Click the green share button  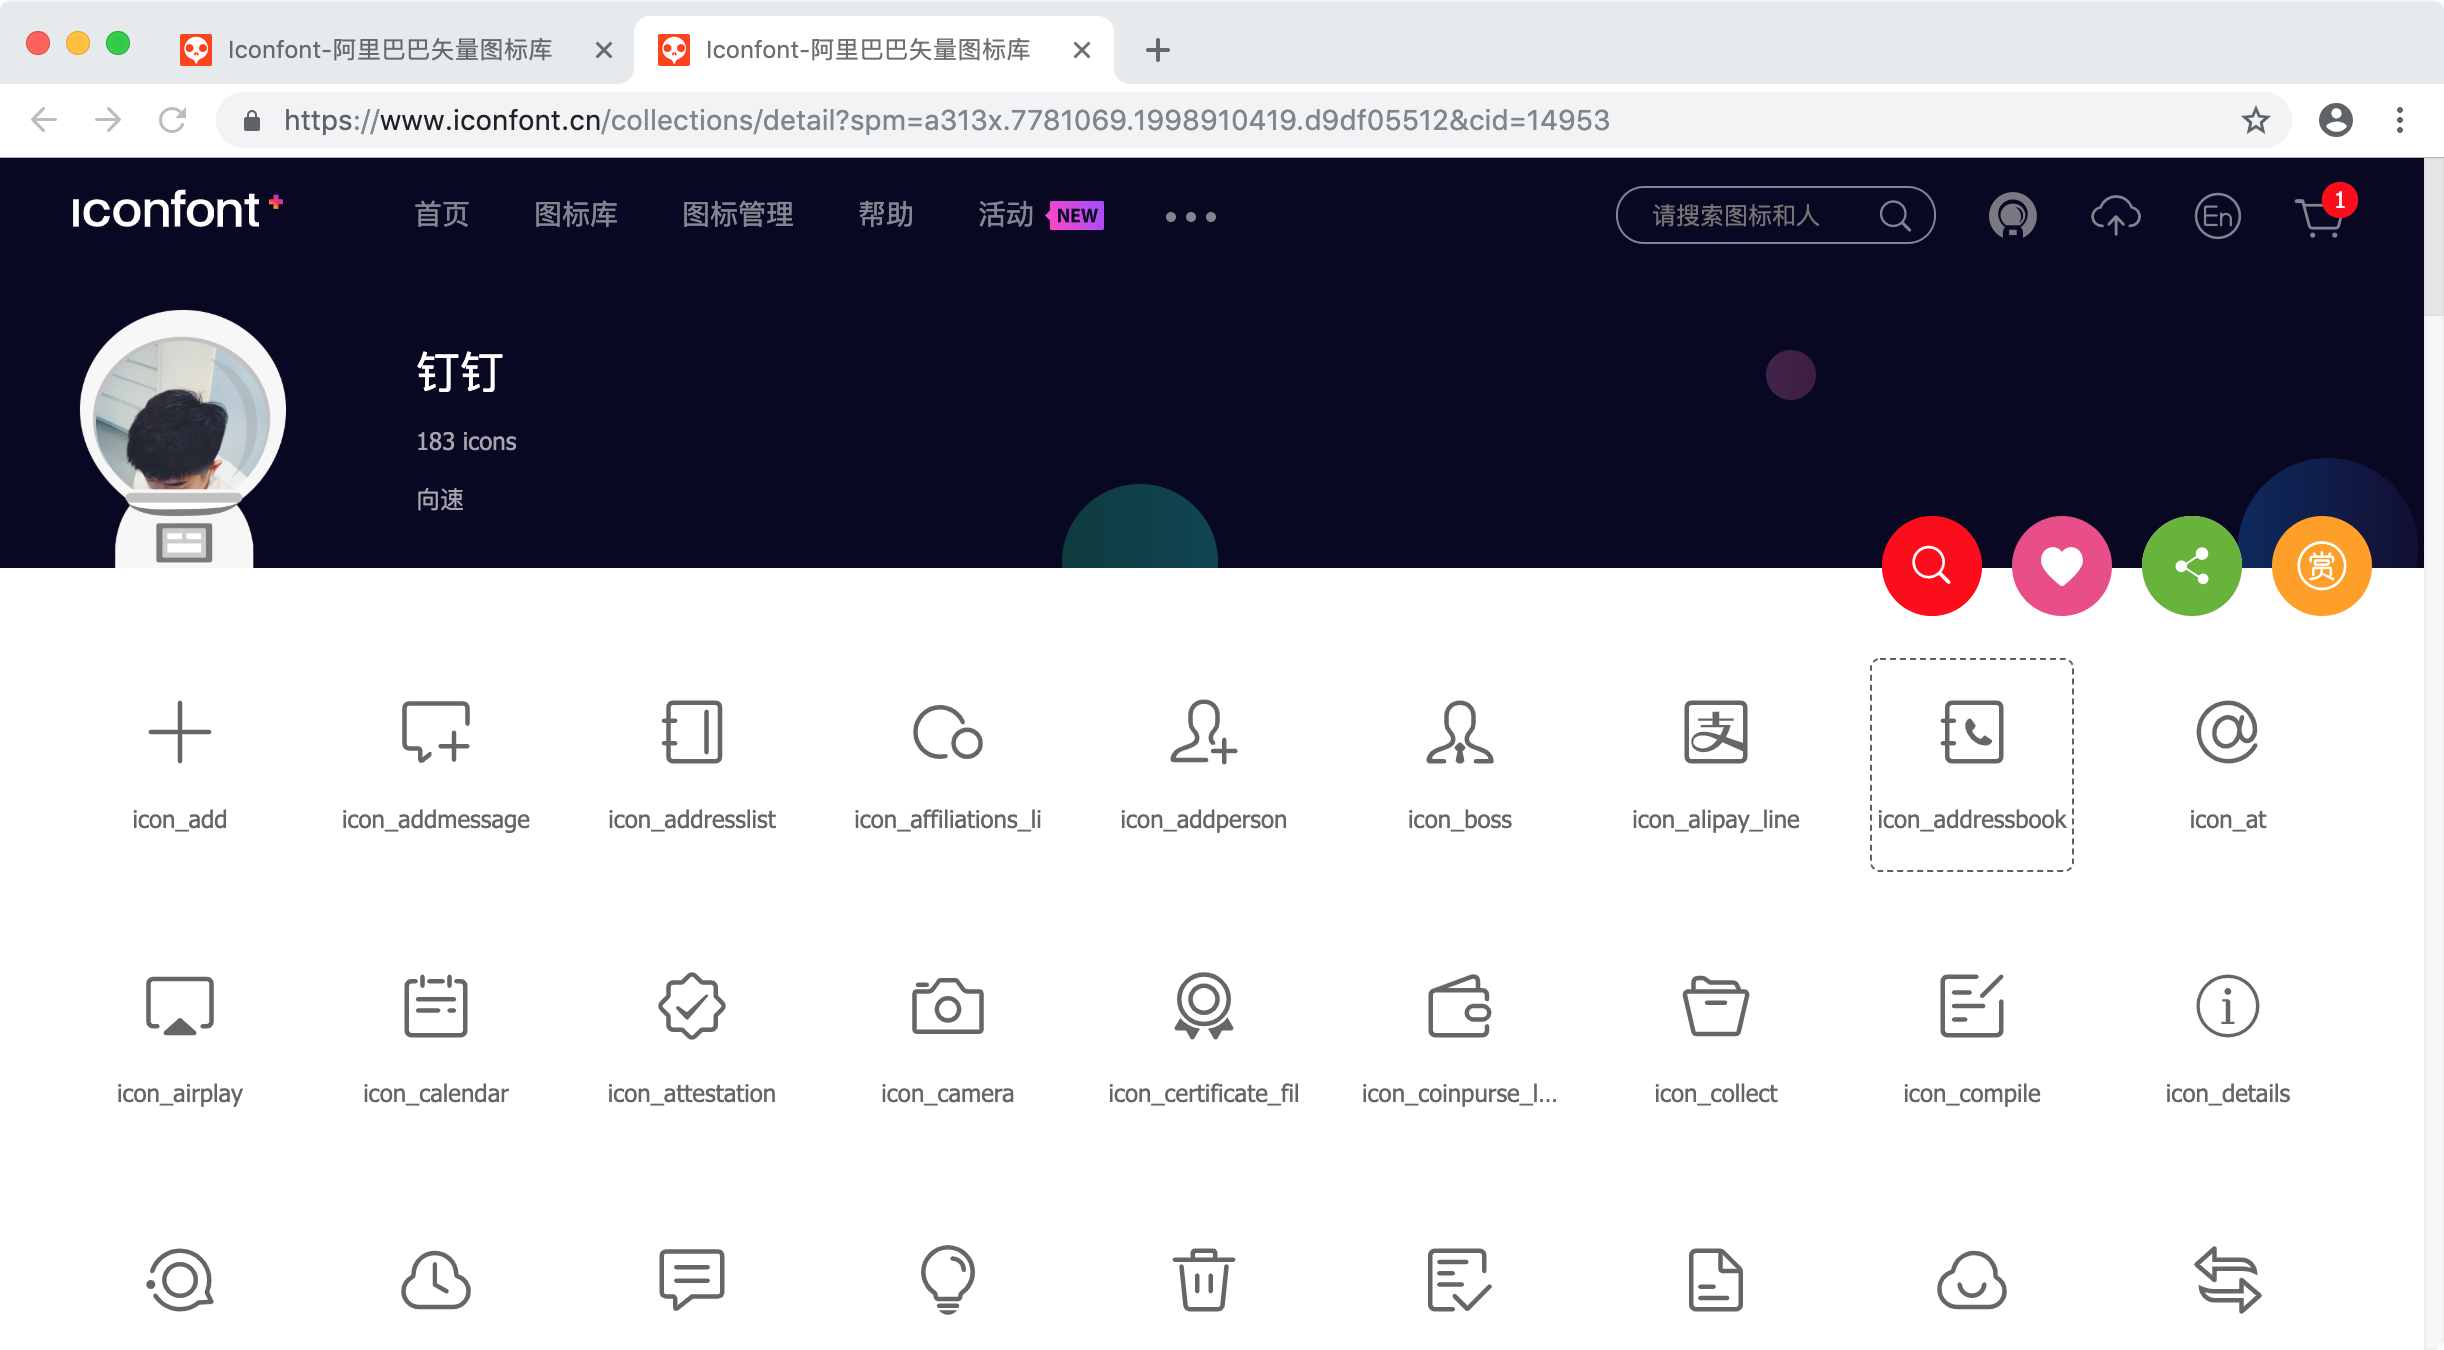pyautogui.click(x=2191, y=566)
